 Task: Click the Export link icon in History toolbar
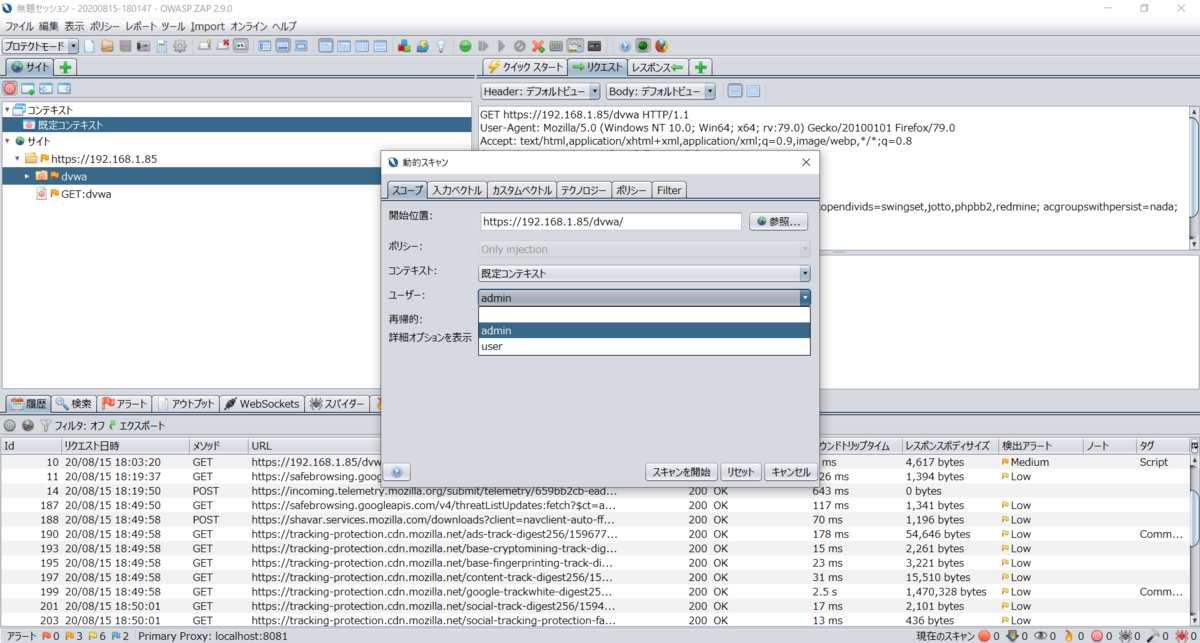pos(136,425)
